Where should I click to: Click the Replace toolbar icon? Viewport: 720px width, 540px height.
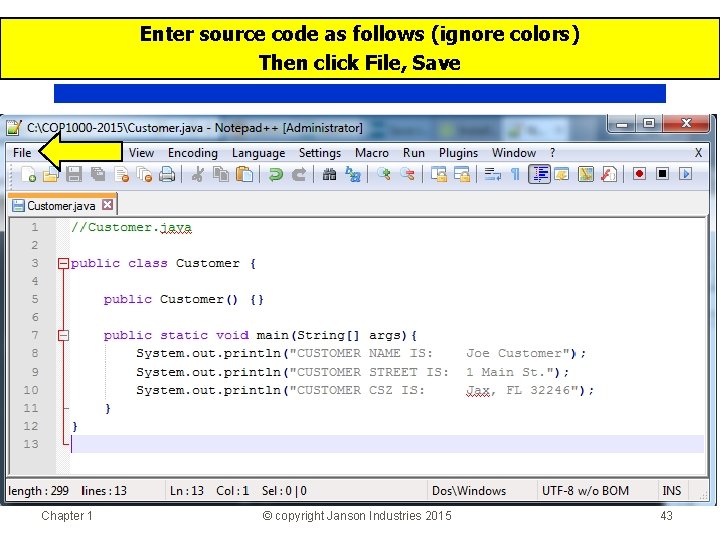click(x=353, y=174)
